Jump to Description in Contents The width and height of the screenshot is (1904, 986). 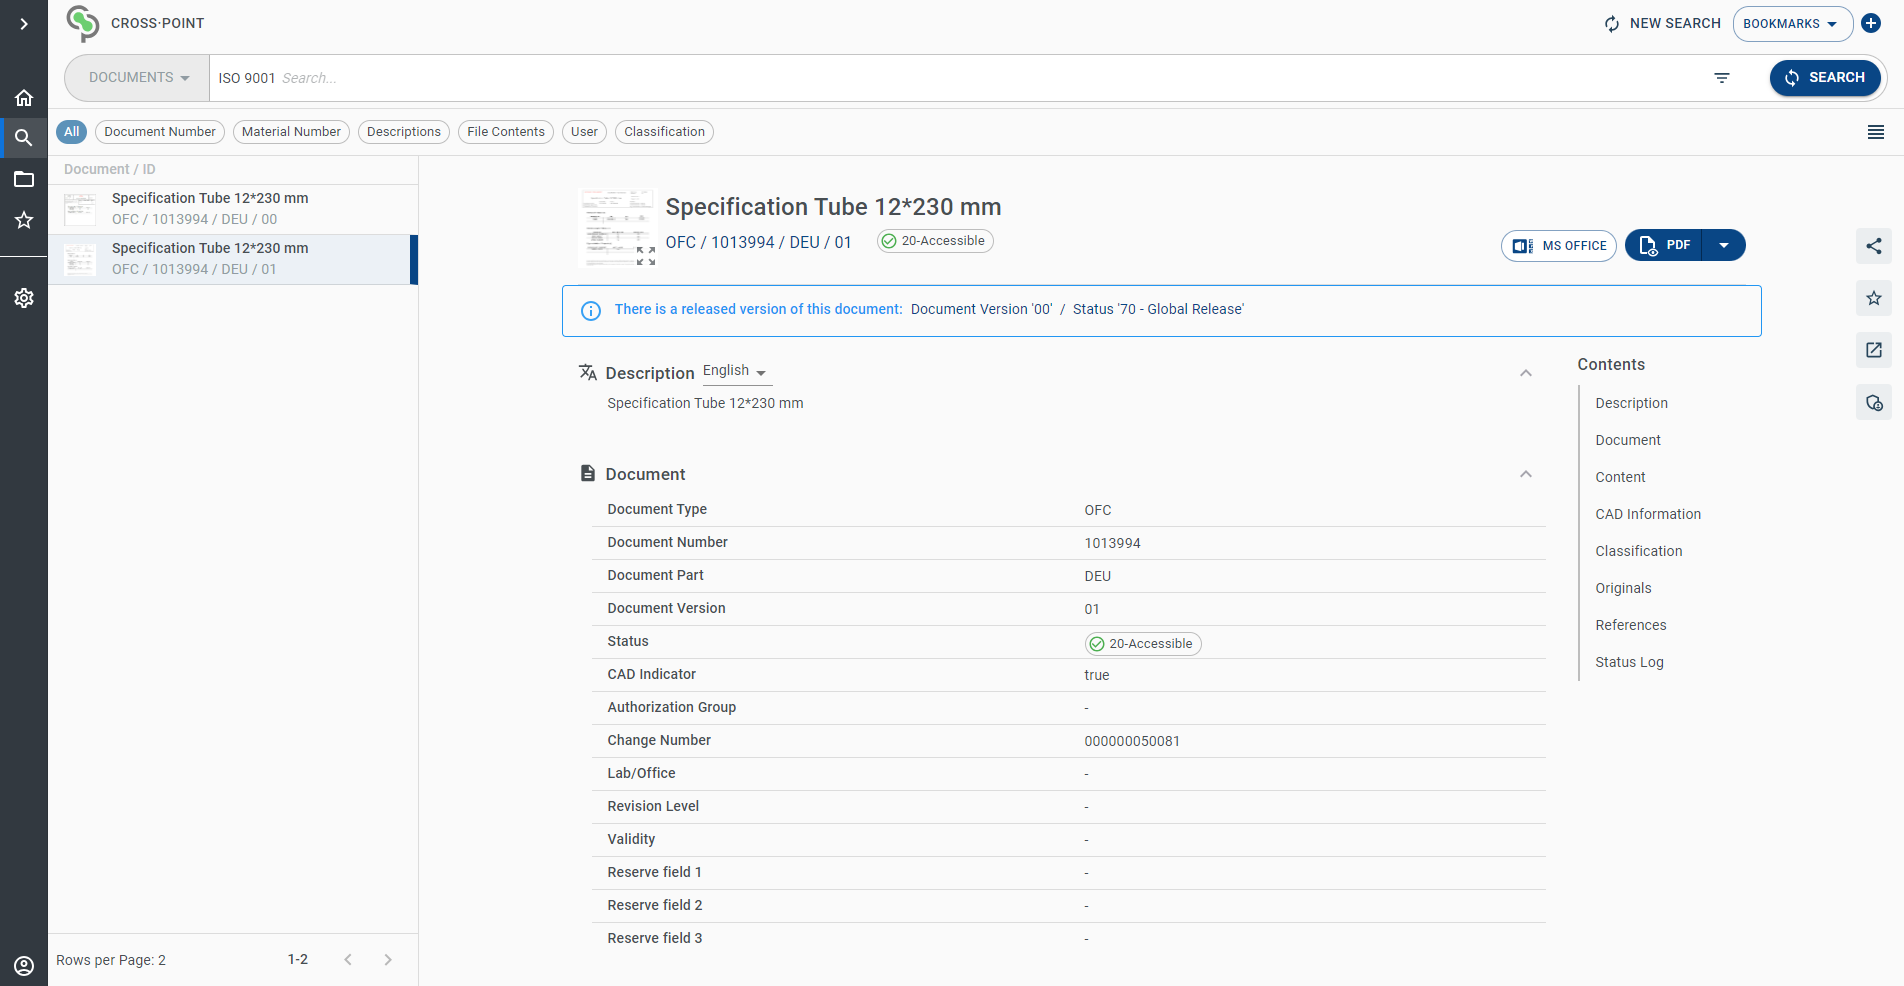(x=1631, y=403)
